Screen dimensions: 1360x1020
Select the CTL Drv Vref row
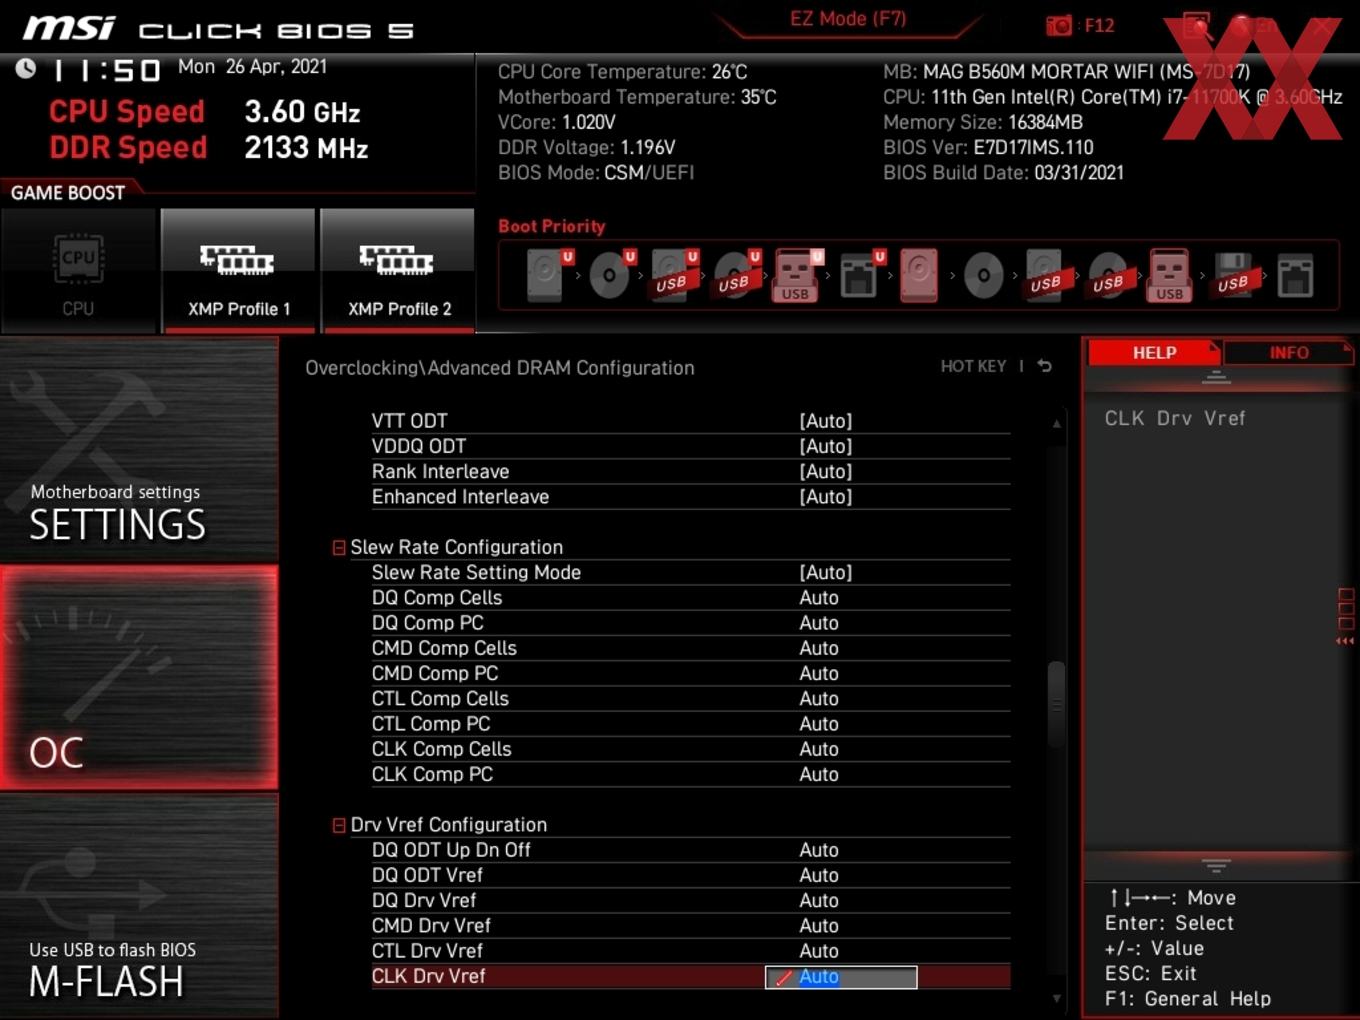(690, 951)
